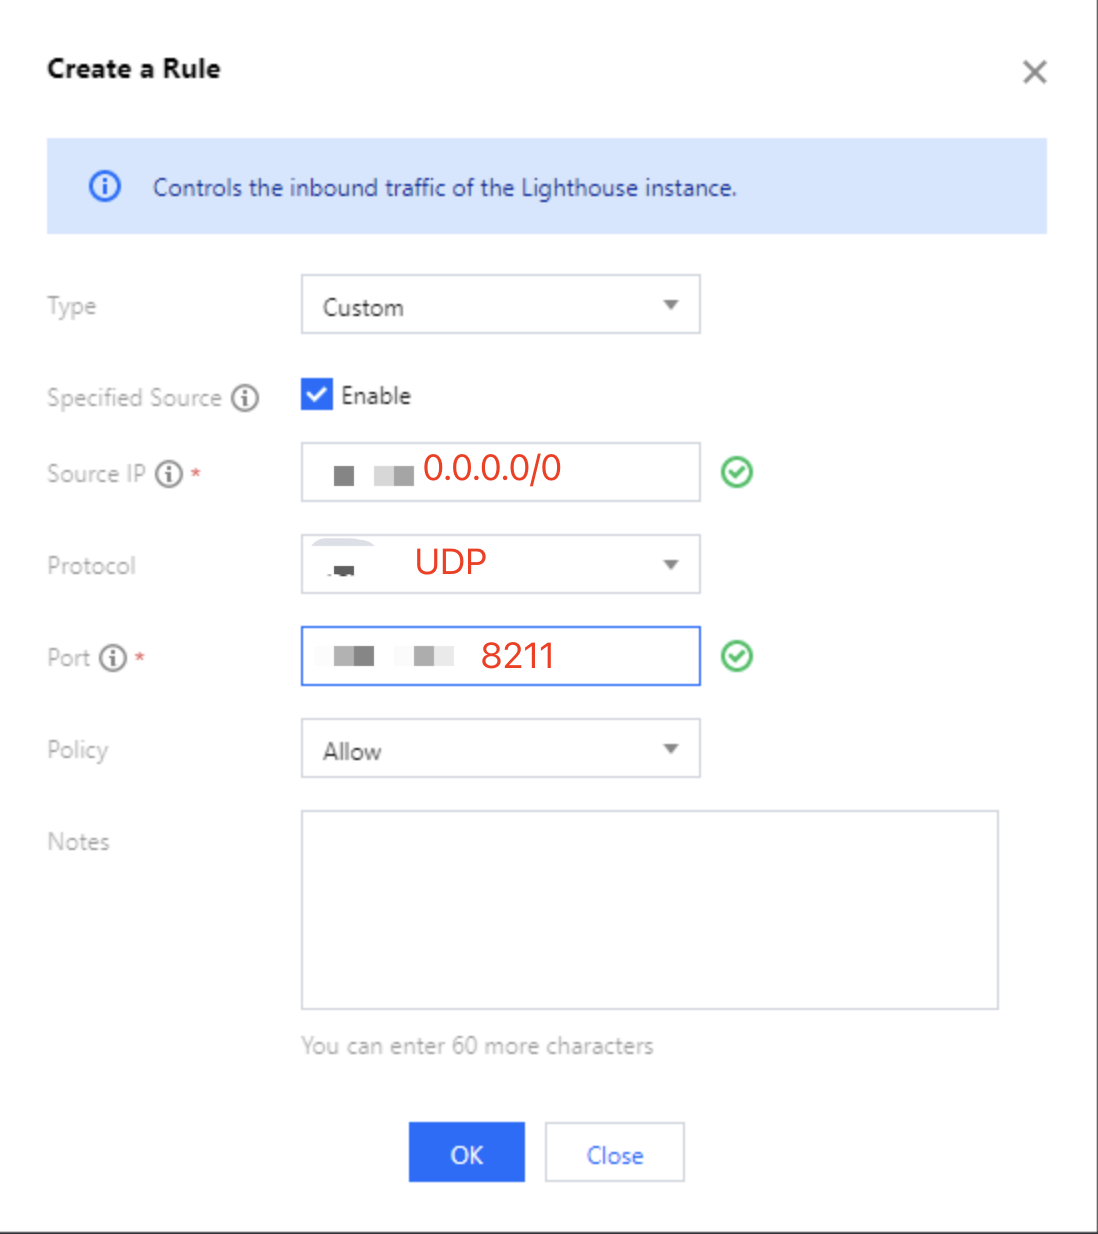Close the Create a Rule dialog

point(1035,72)
